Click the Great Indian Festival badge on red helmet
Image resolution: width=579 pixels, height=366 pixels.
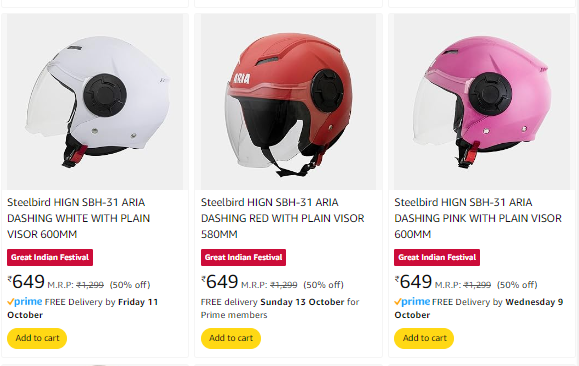[243, 257]
